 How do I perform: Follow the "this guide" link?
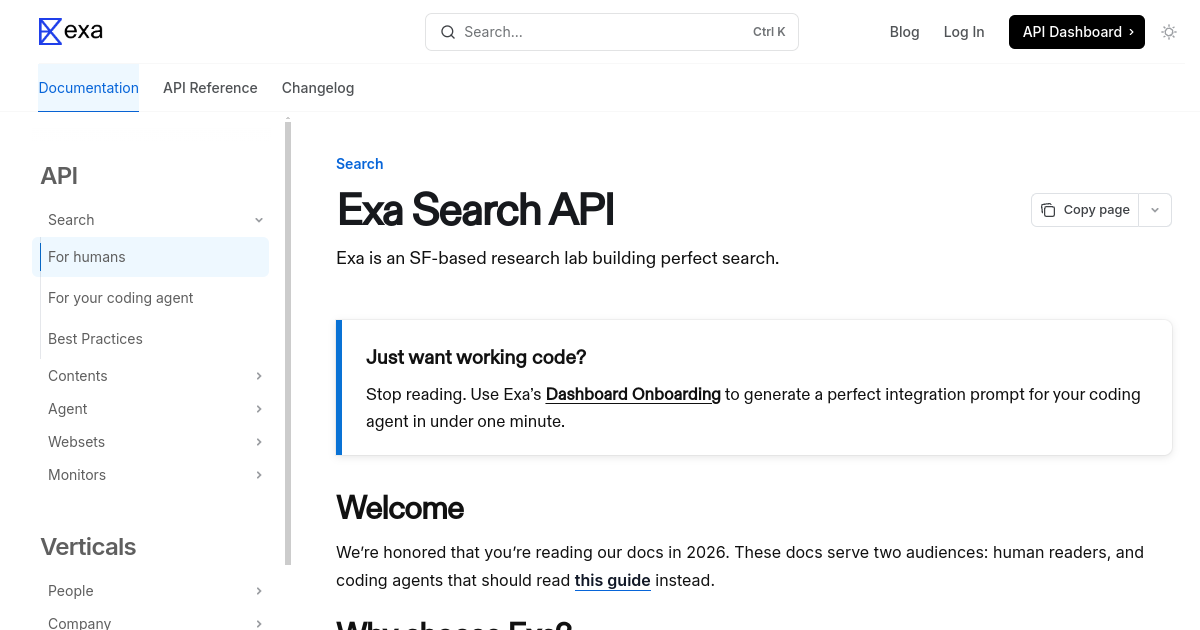point(613,580)
